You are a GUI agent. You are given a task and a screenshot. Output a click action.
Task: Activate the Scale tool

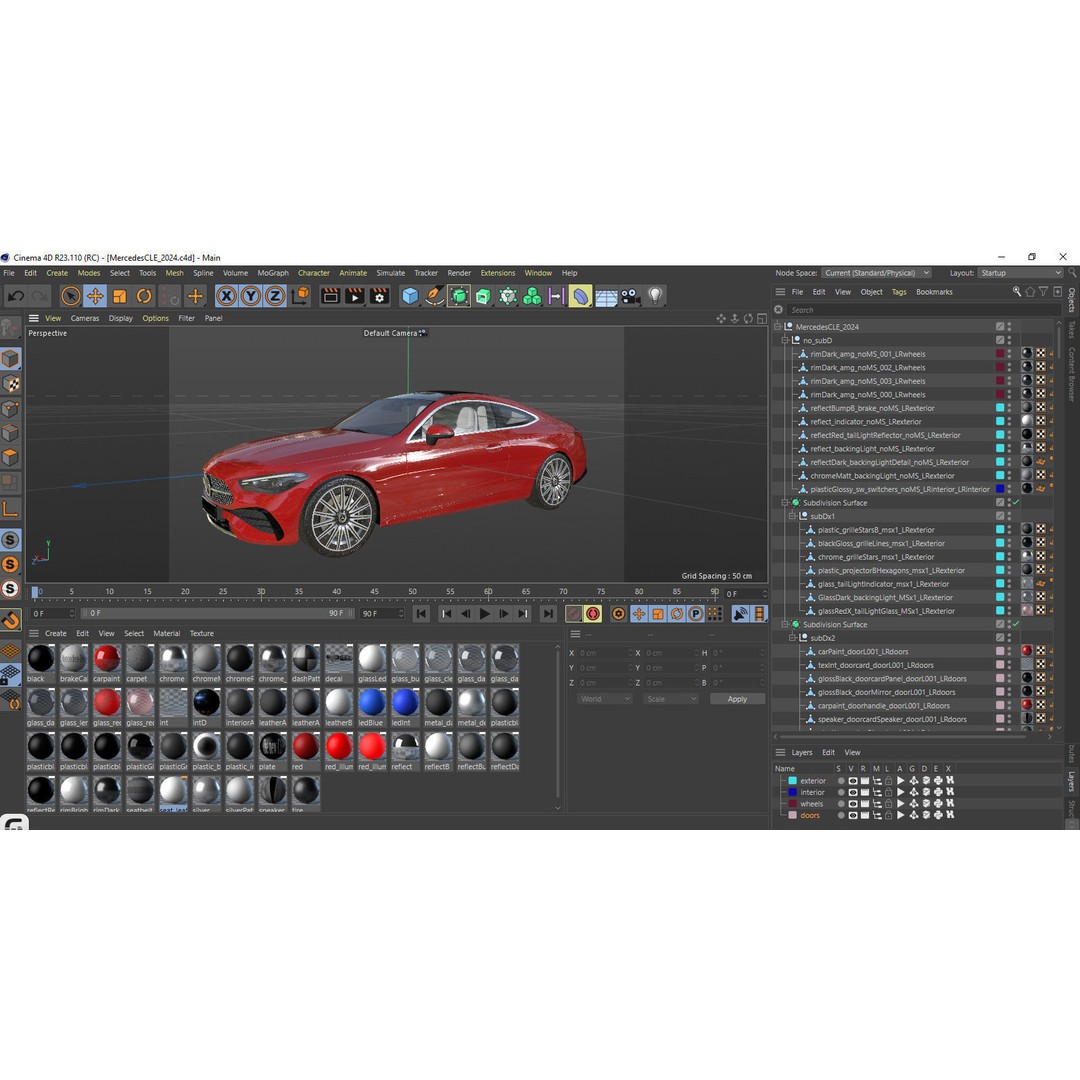[x=119, y=296]
